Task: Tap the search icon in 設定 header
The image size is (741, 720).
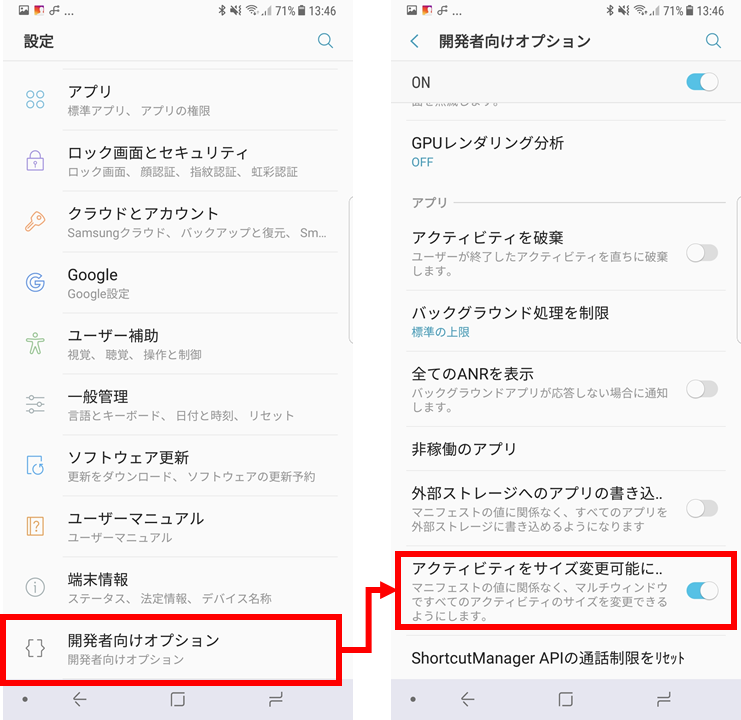Action: click(325, 41)
